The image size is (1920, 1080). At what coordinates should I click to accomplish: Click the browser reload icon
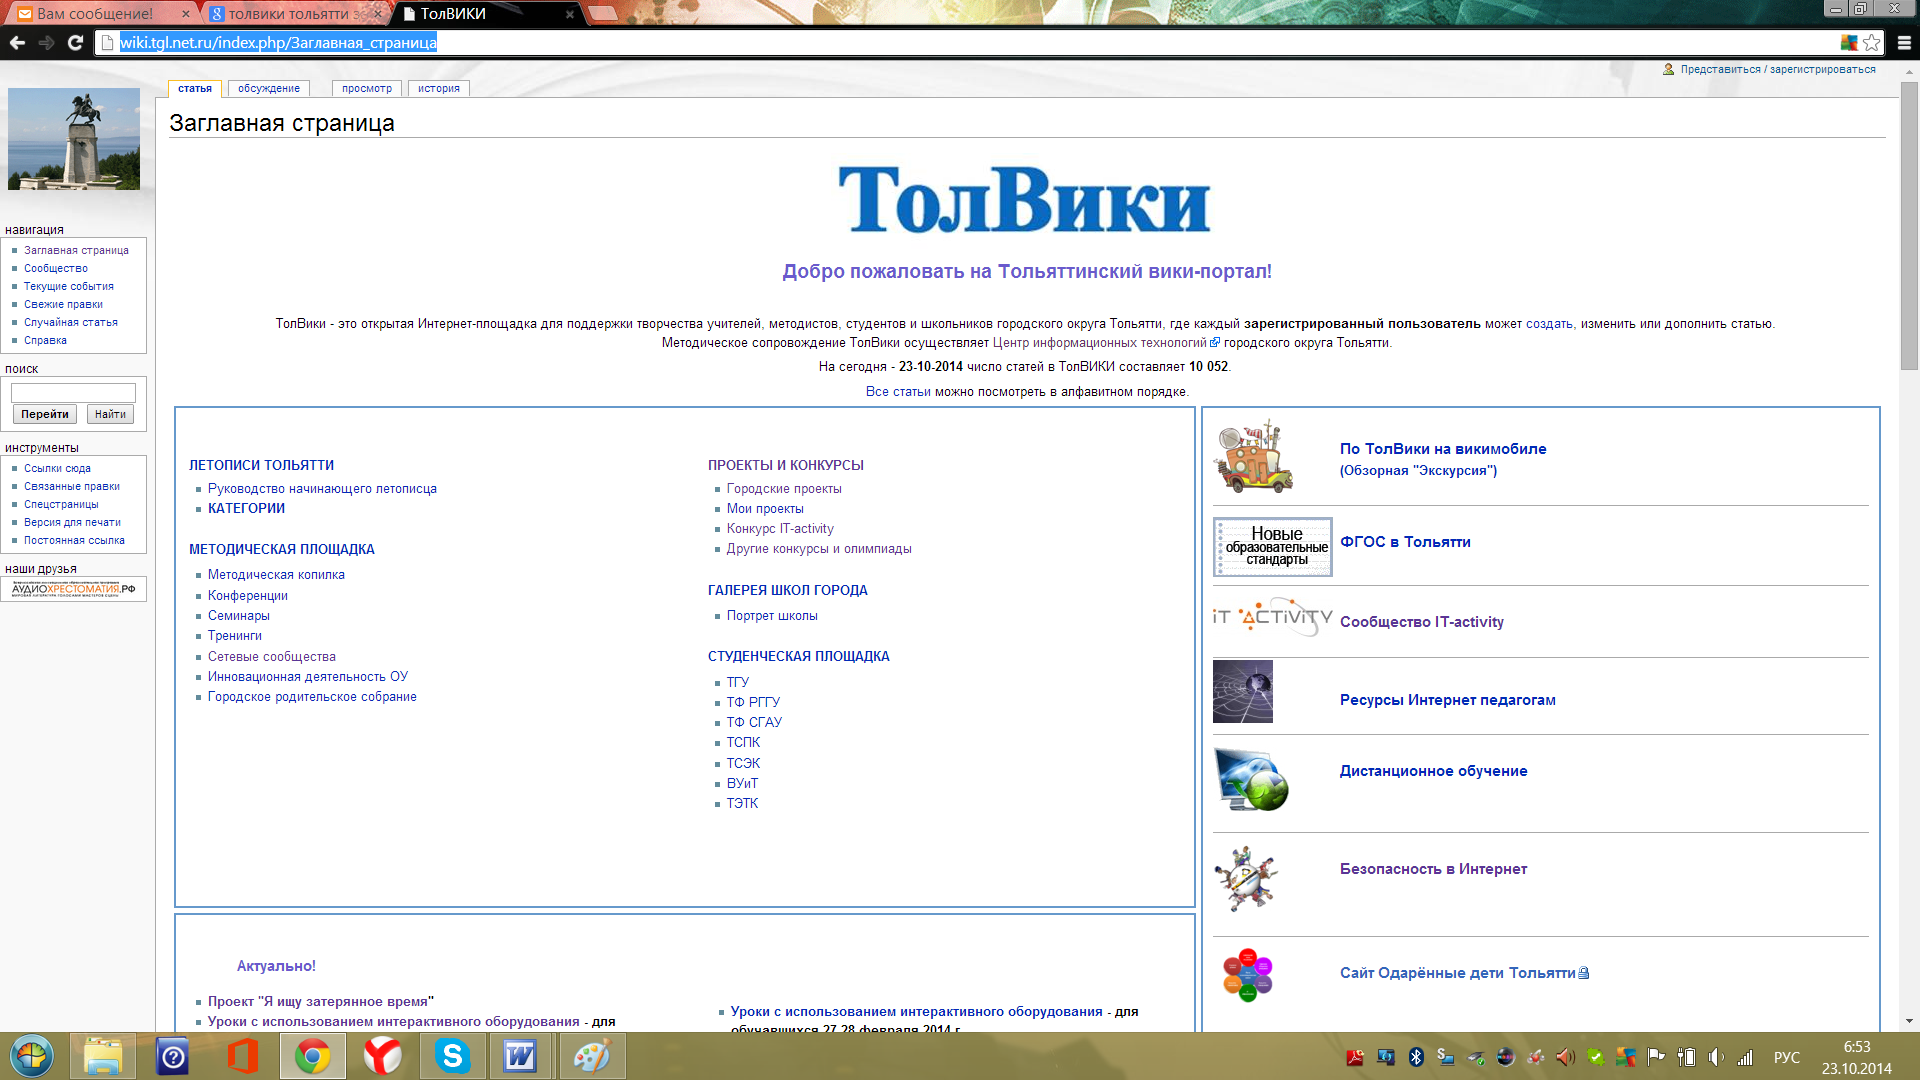[x=75, y=42]
